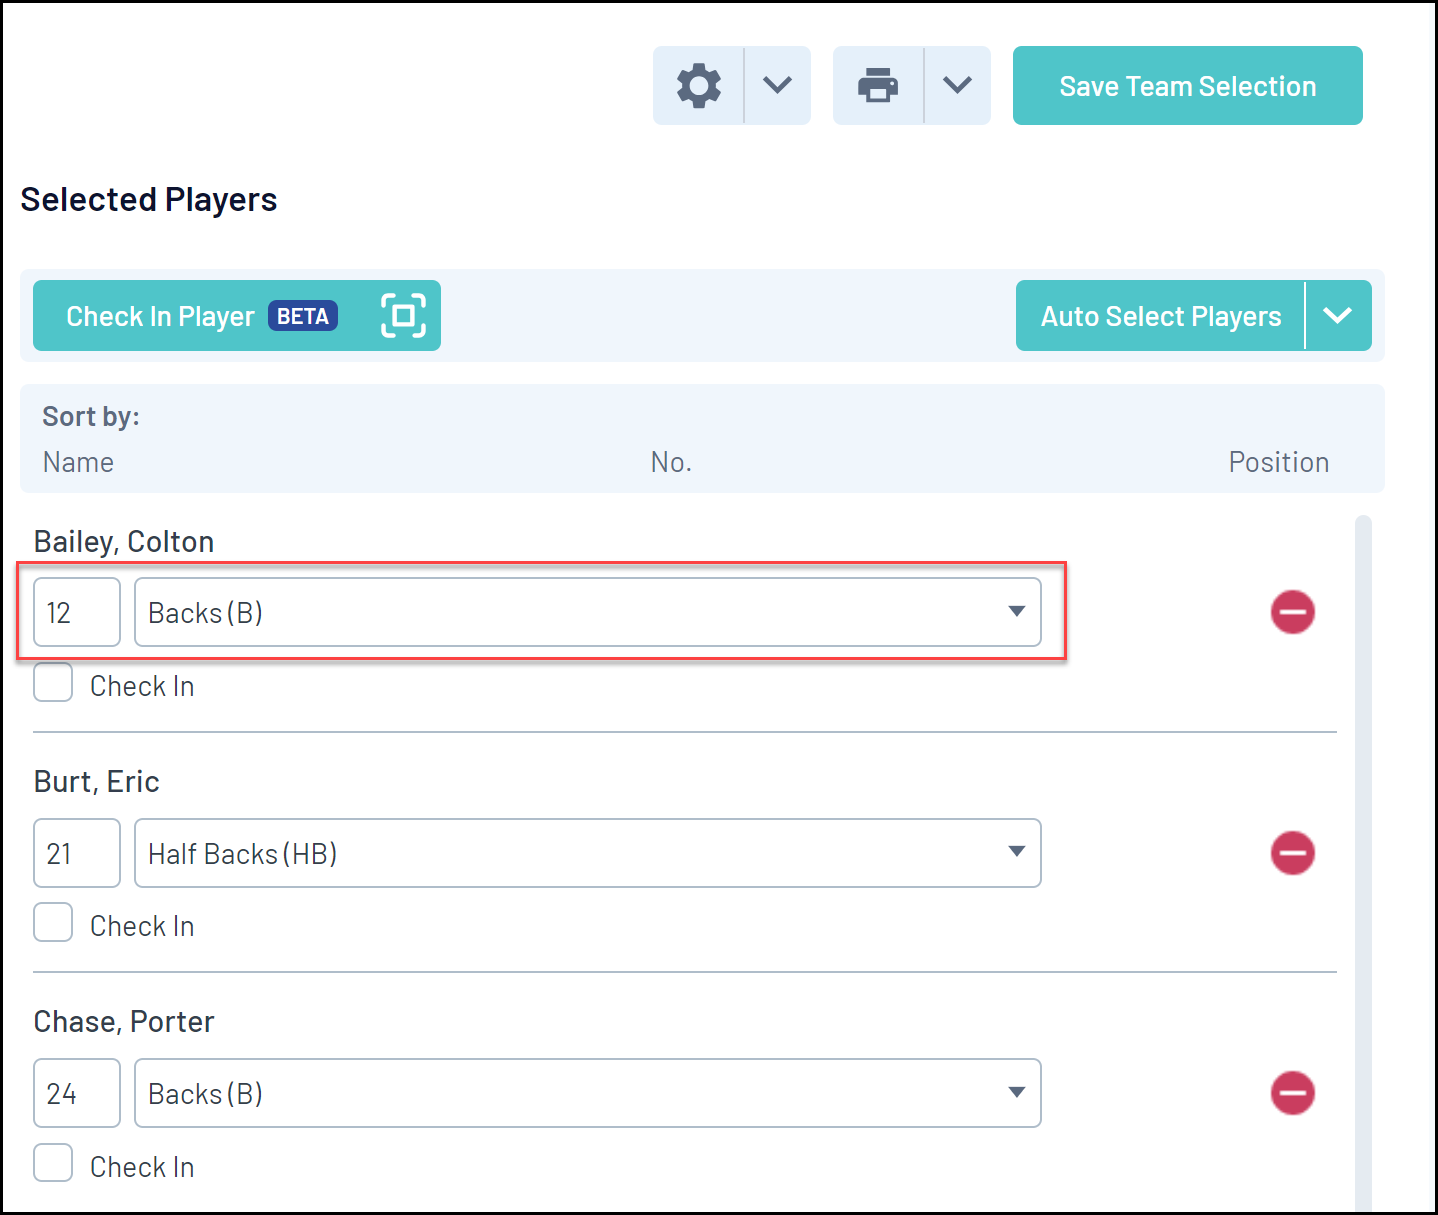1438x1215 pixels.
Task: Remove Burt, Eric using red minus icon
Action: (1292, 853)
